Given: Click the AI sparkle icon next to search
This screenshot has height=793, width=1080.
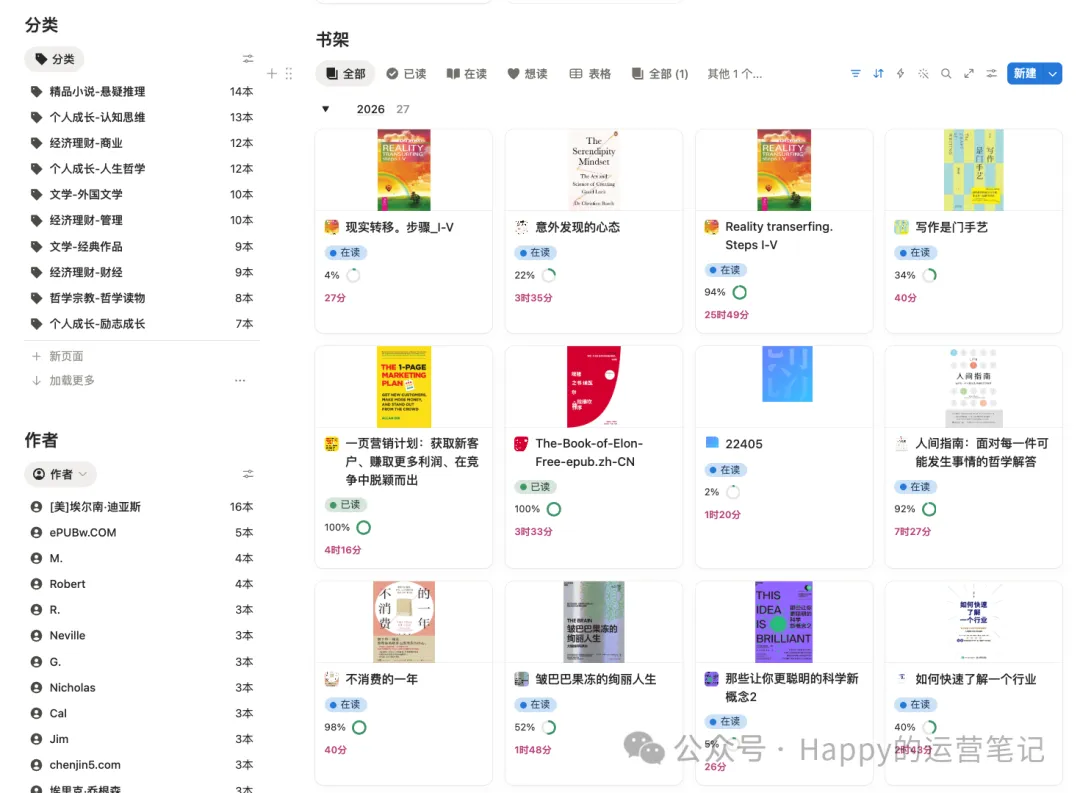Looking at the screenshot, I should point(923,73).
